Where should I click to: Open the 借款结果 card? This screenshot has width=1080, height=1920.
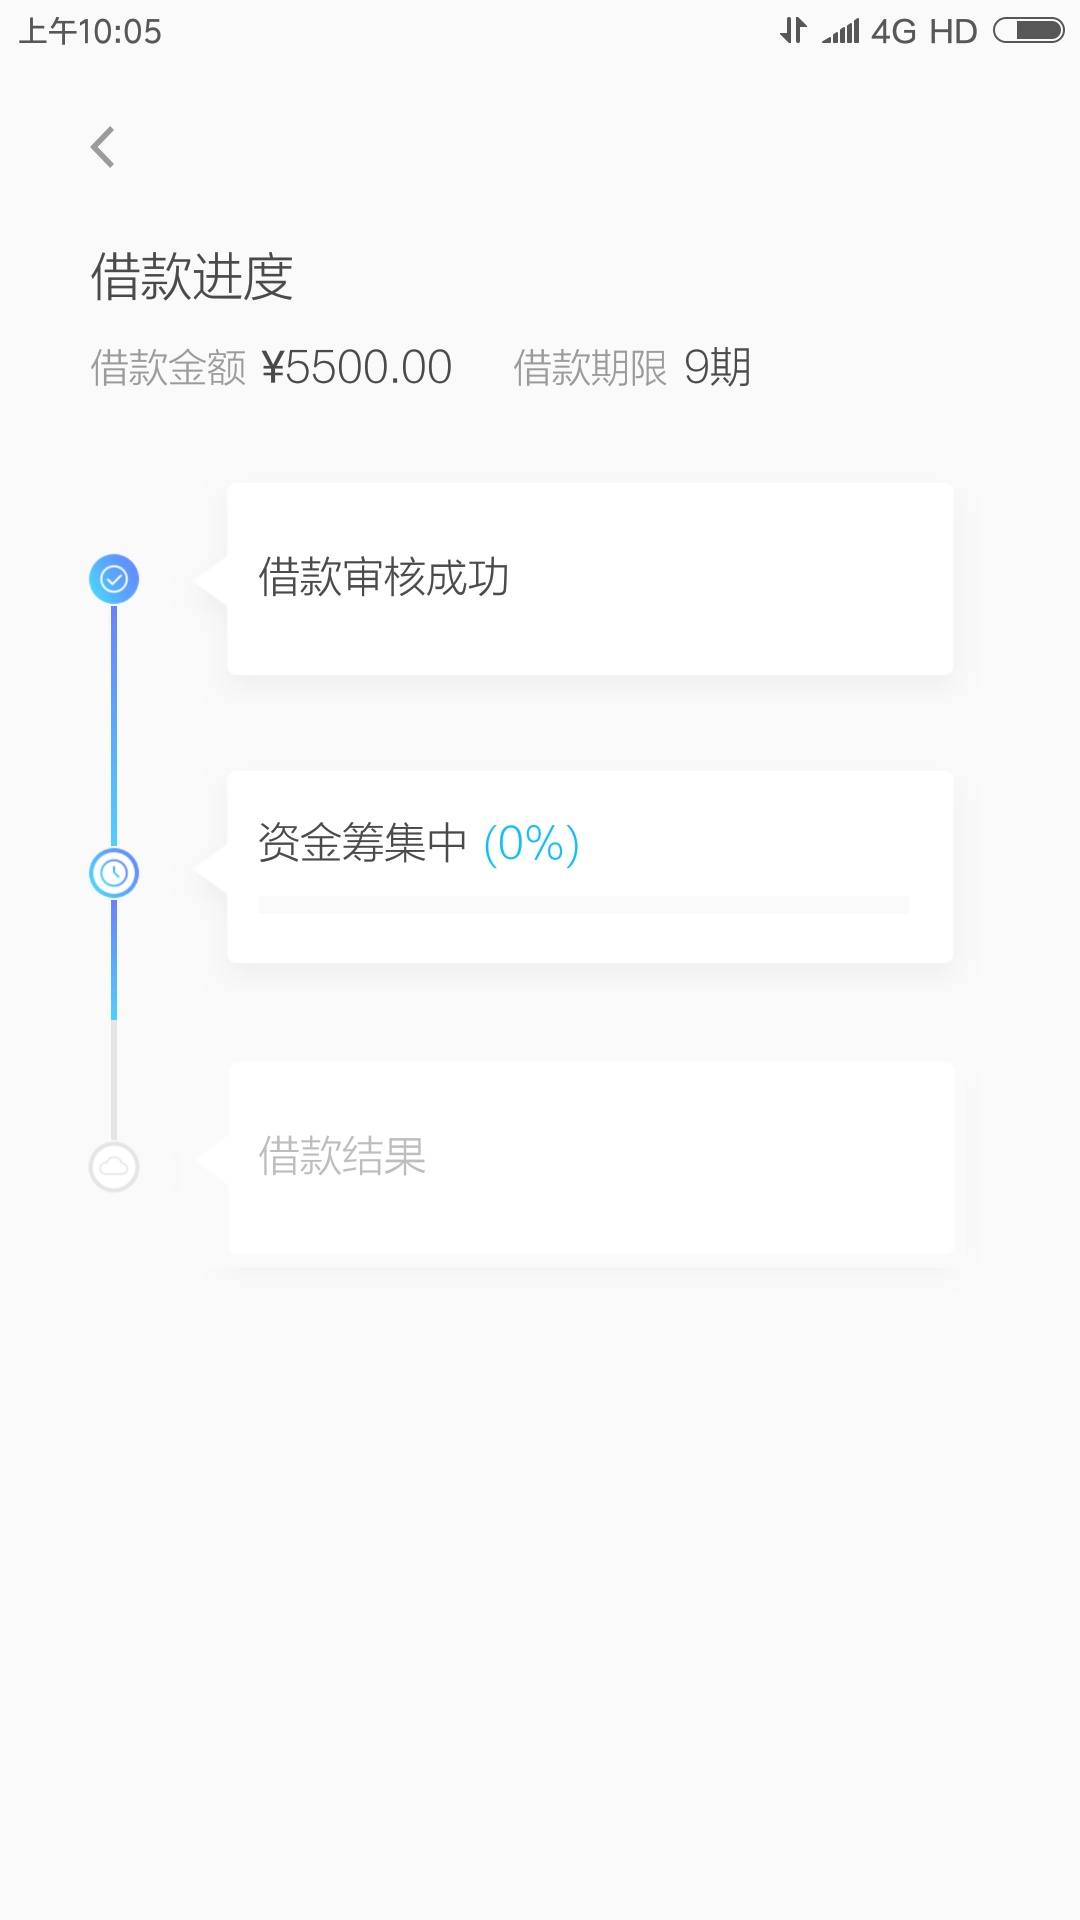click(x=590, y=1157)
